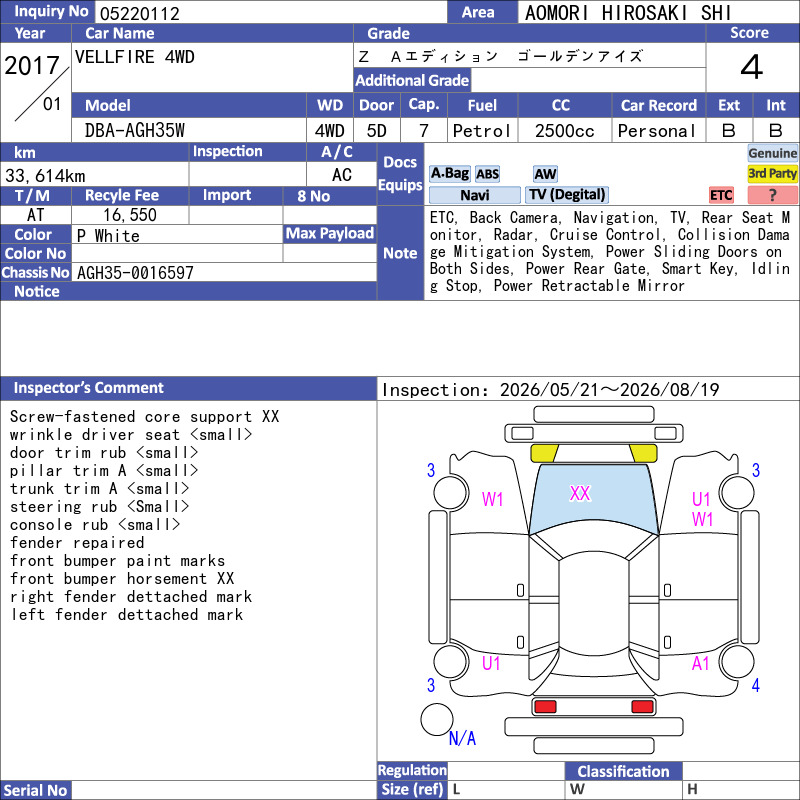Select the AW equipment badge
This screenshot has height=800, width=800.
[545, 174]
